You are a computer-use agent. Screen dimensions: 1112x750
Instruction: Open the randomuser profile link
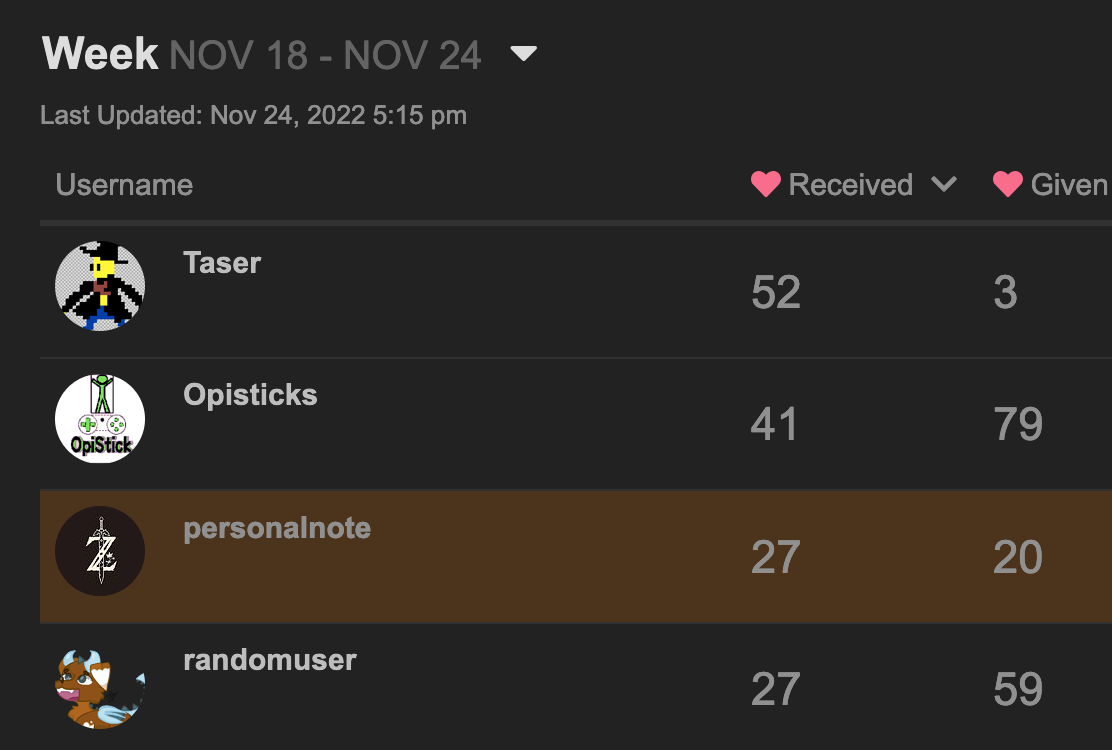click(270, 660)
